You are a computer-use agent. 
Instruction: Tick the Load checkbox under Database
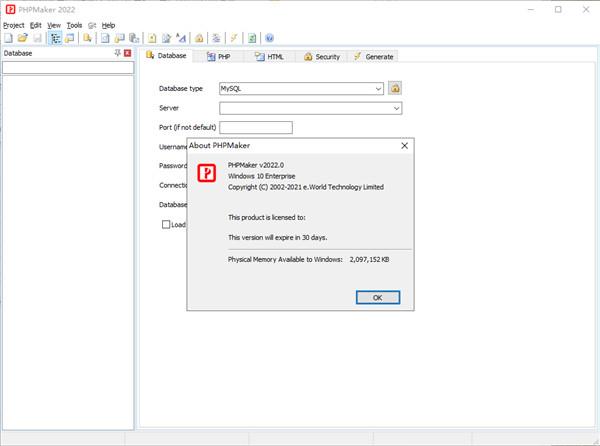[166, 225]
